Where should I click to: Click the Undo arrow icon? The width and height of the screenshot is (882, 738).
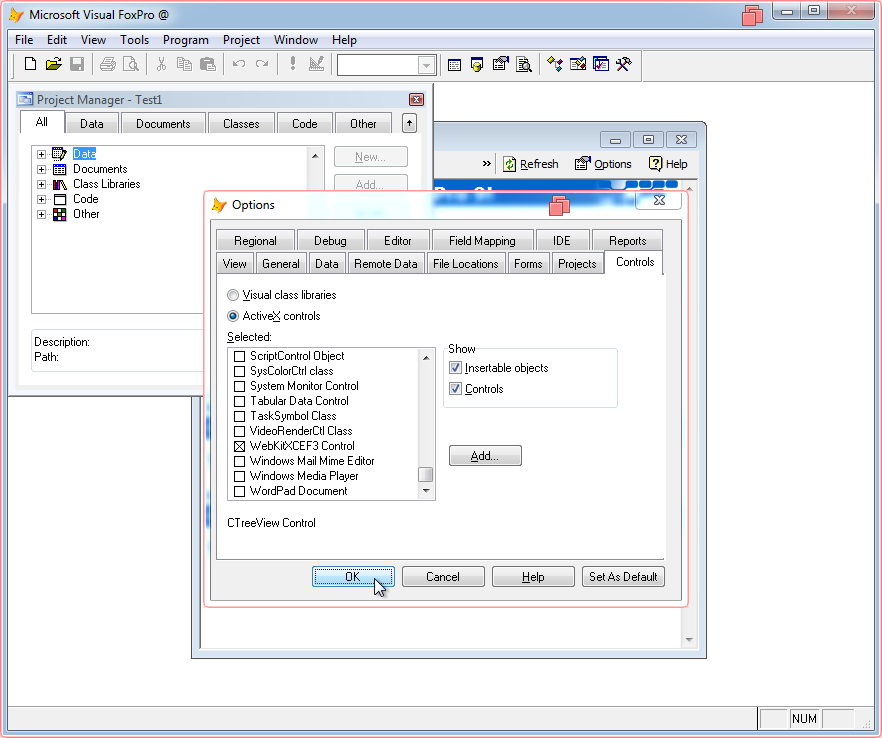coord(239,64)
